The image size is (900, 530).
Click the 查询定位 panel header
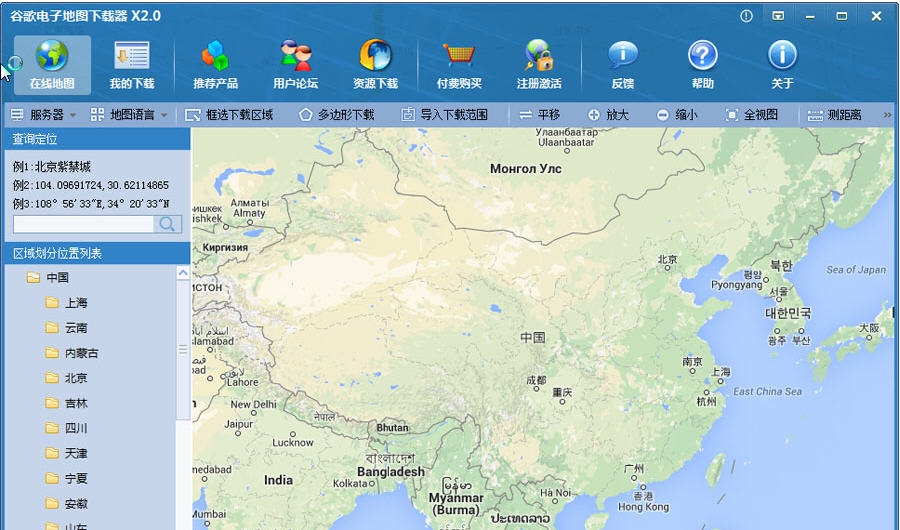(98, 139)
